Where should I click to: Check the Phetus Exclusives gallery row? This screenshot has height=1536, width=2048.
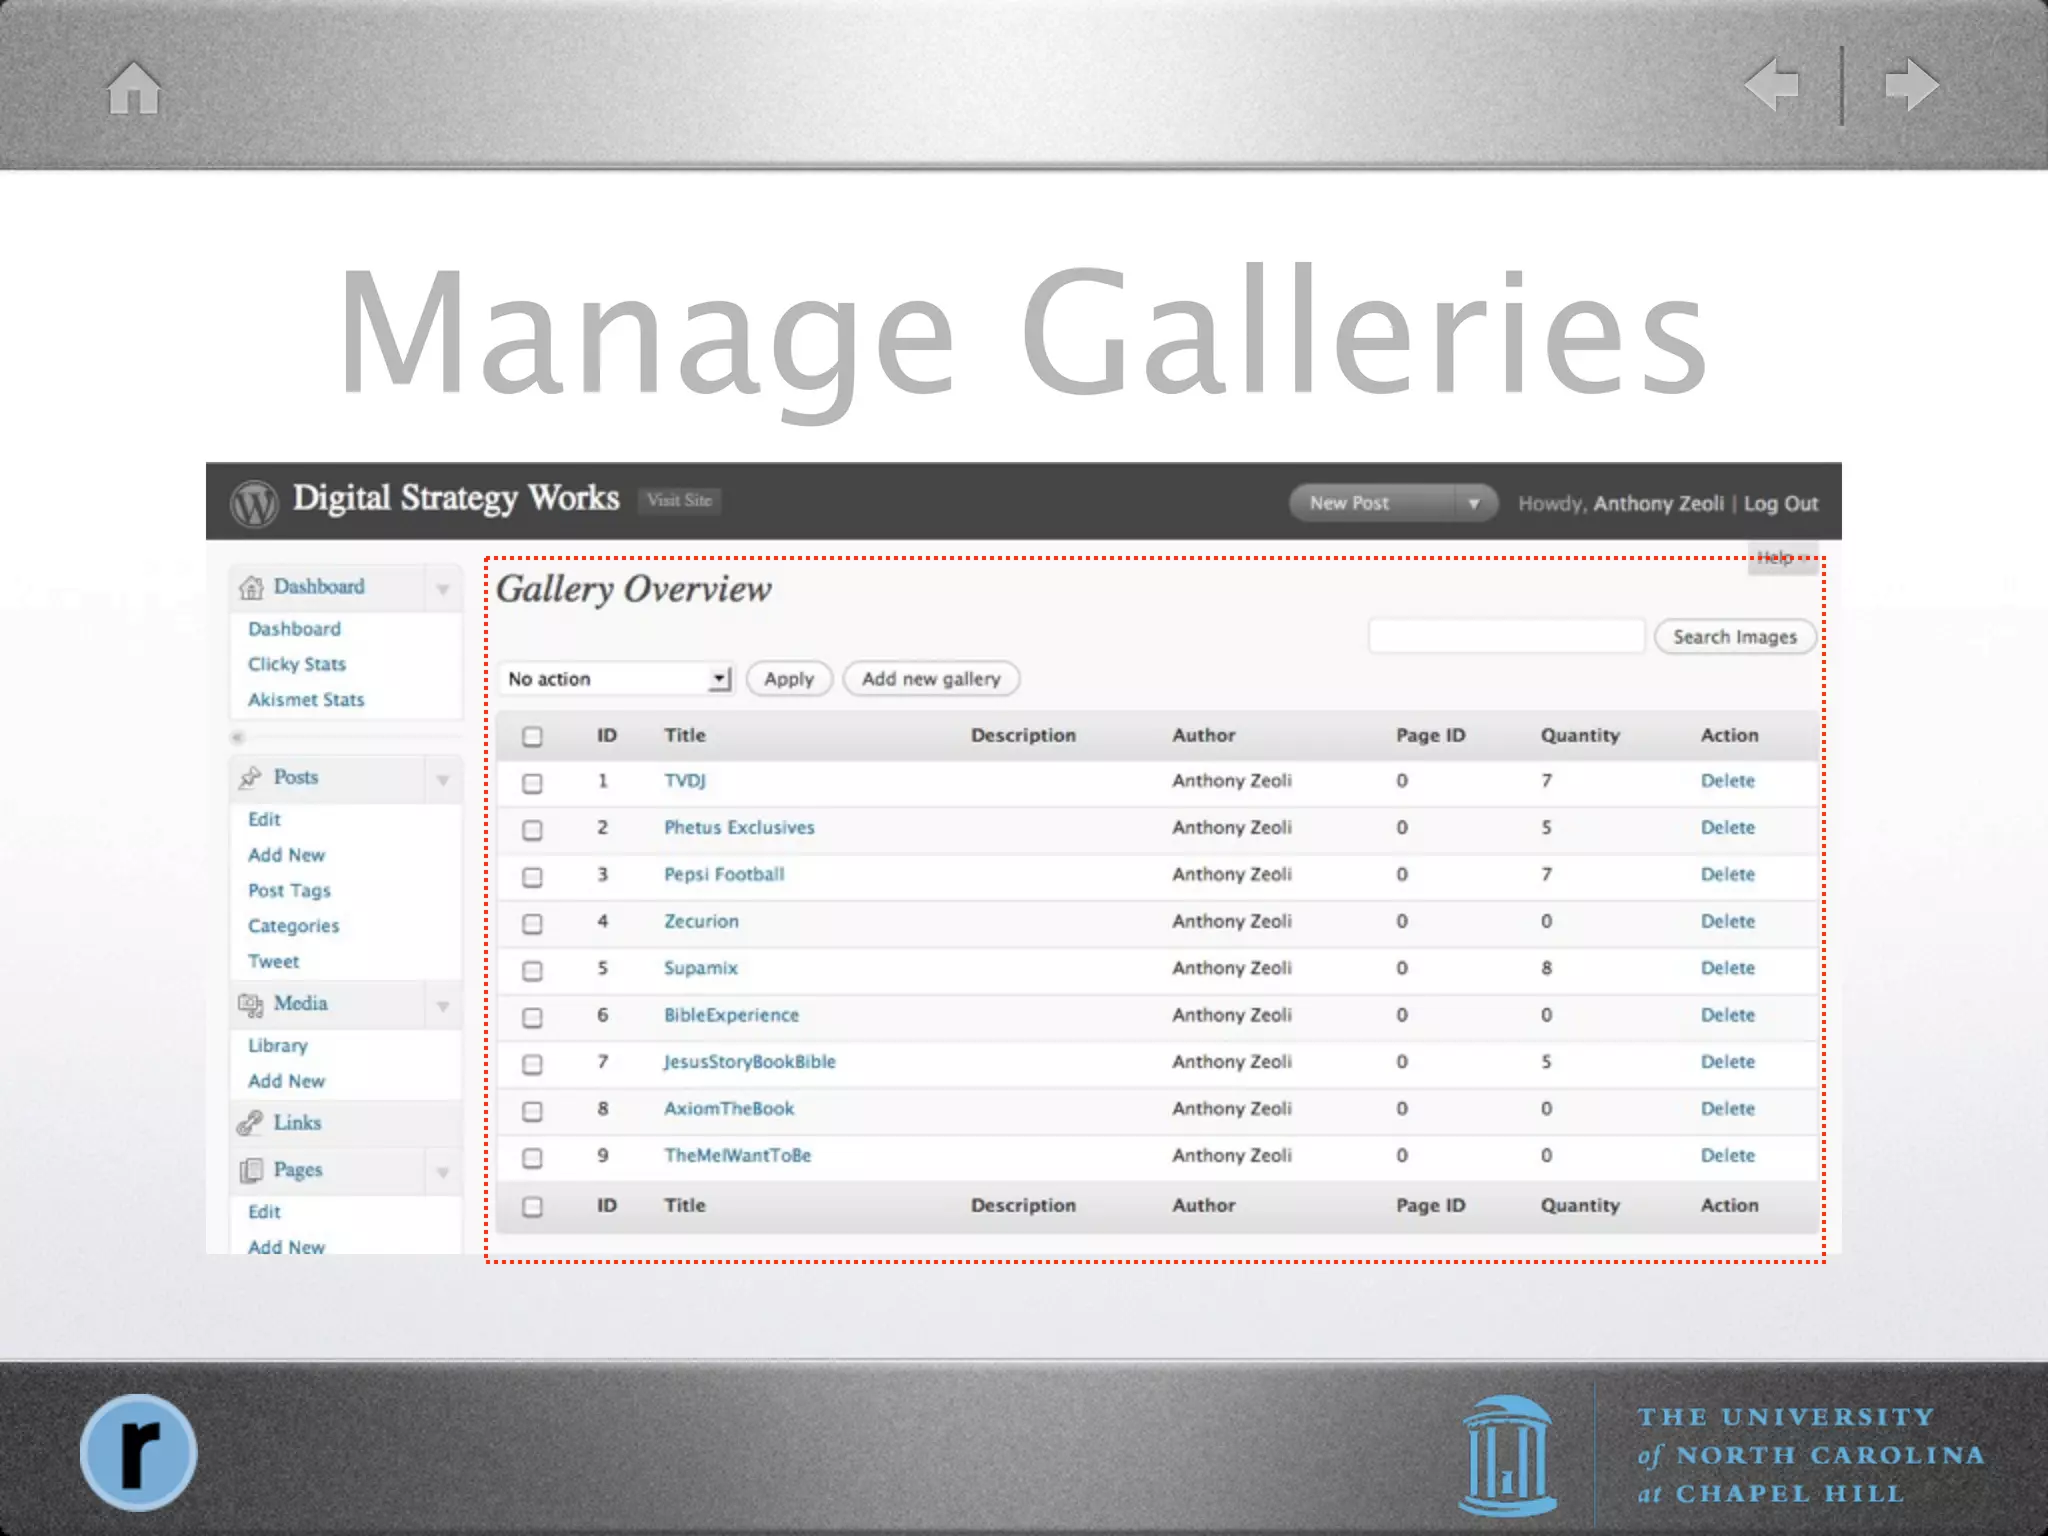[532, 830]
